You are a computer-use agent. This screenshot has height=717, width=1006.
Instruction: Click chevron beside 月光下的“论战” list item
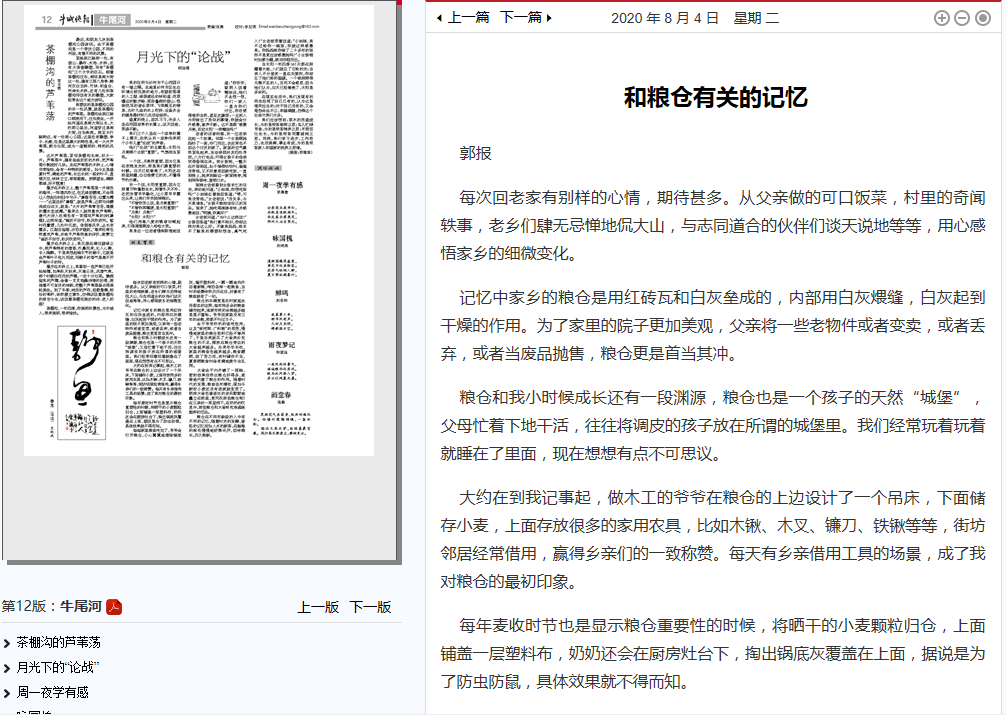(7, 668)
